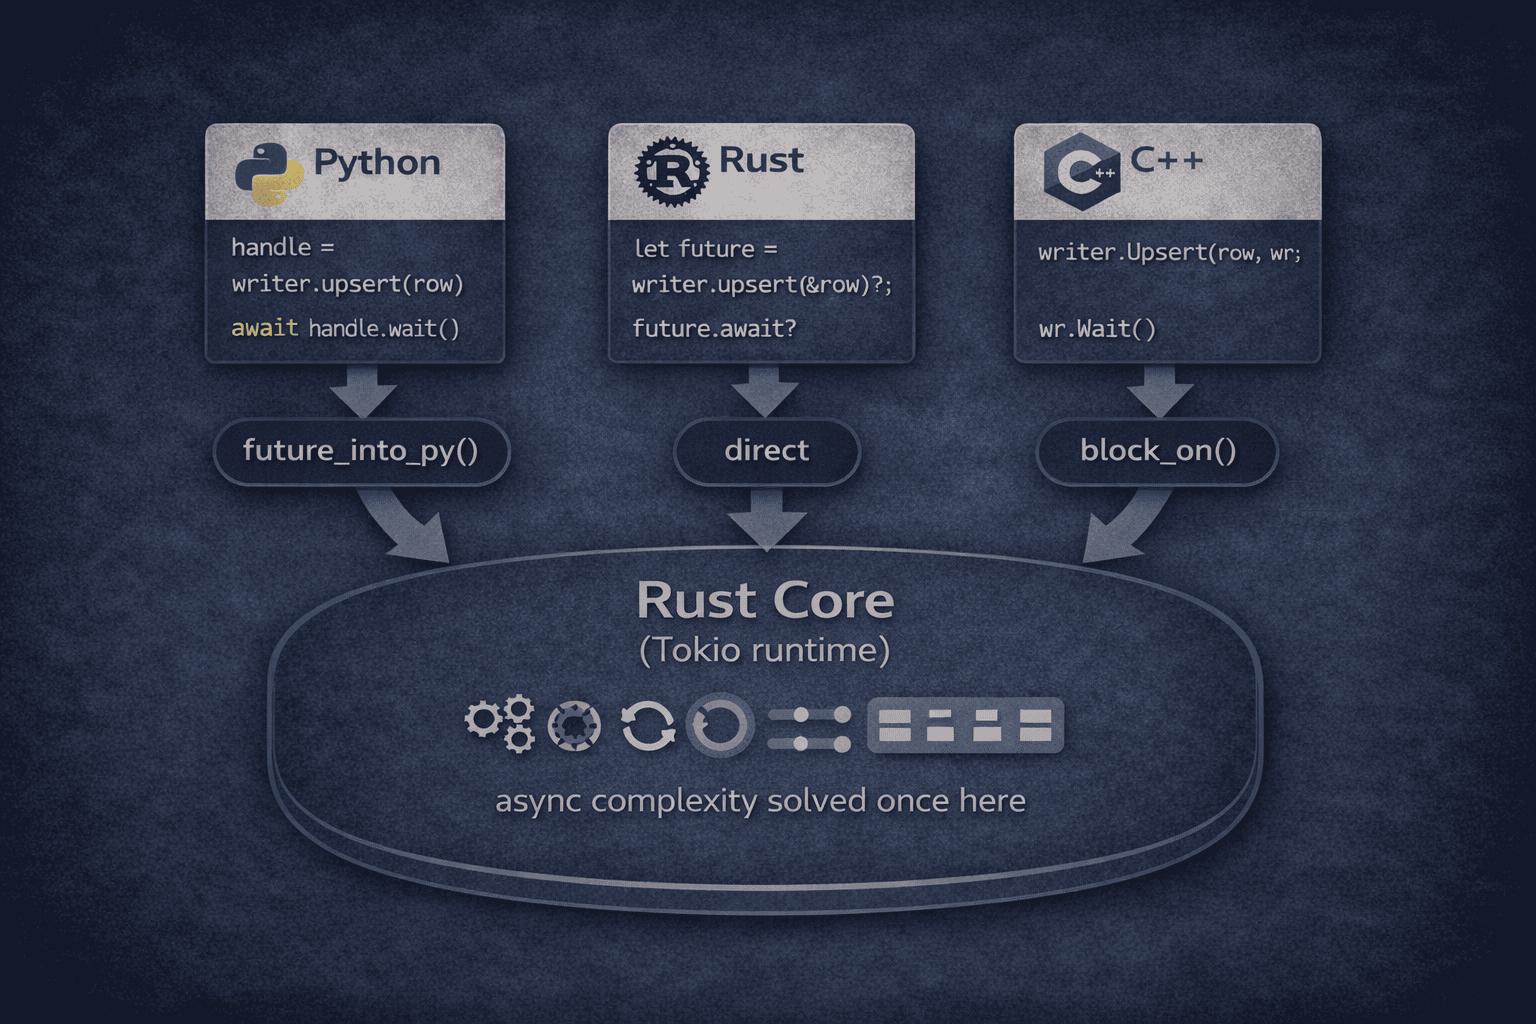Toggle the horizontal sliders control icon

tap(808, 724)
